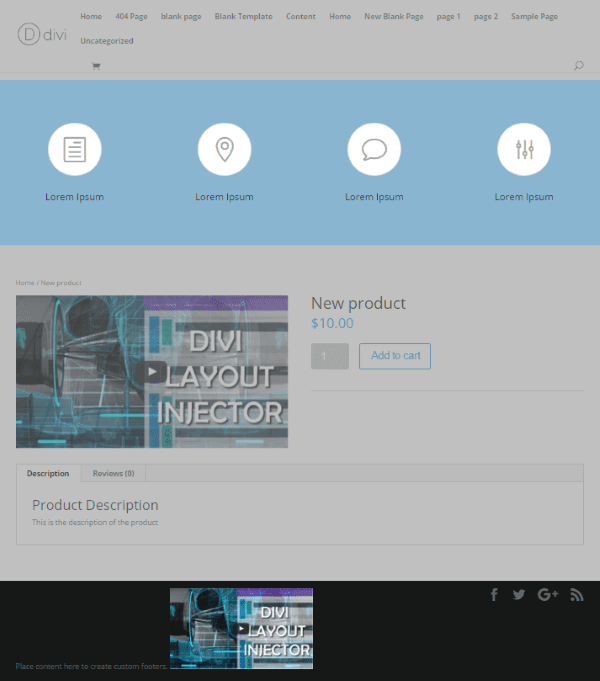Click Lorem Ipsum under the sliders icon
Screen dimensions: 600x681
tap(524, 197)
